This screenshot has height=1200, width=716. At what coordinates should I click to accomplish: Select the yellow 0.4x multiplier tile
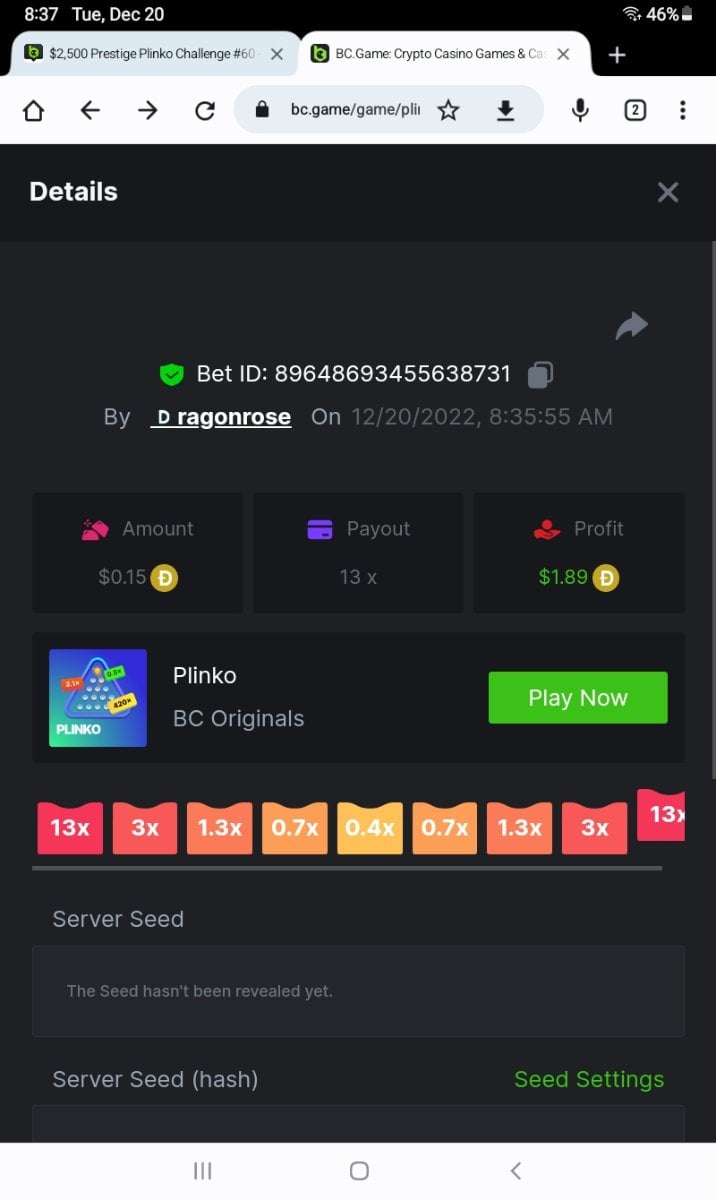tap(370, 828)
